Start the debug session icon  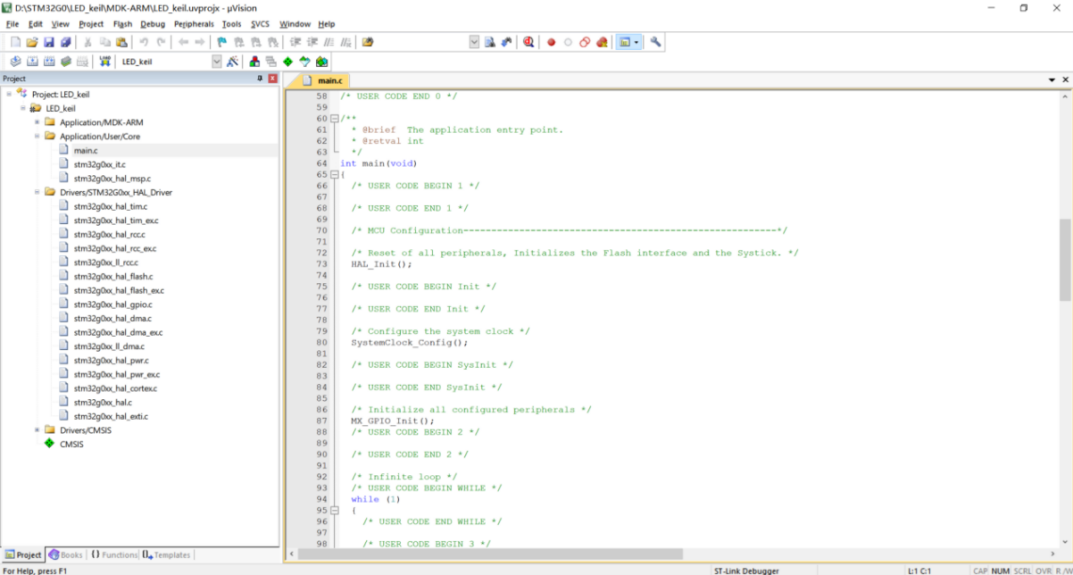coord(528,43)
